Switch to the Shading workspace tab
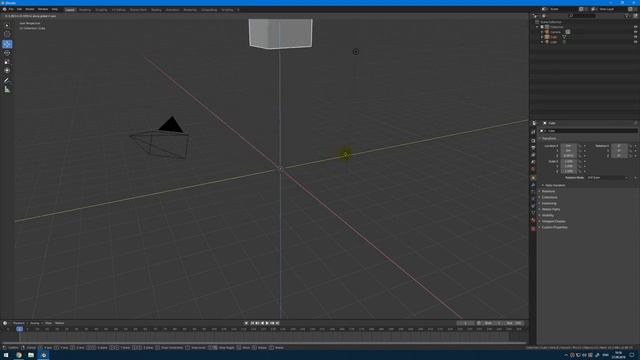 pyautogui.click(x=156, y=10)
